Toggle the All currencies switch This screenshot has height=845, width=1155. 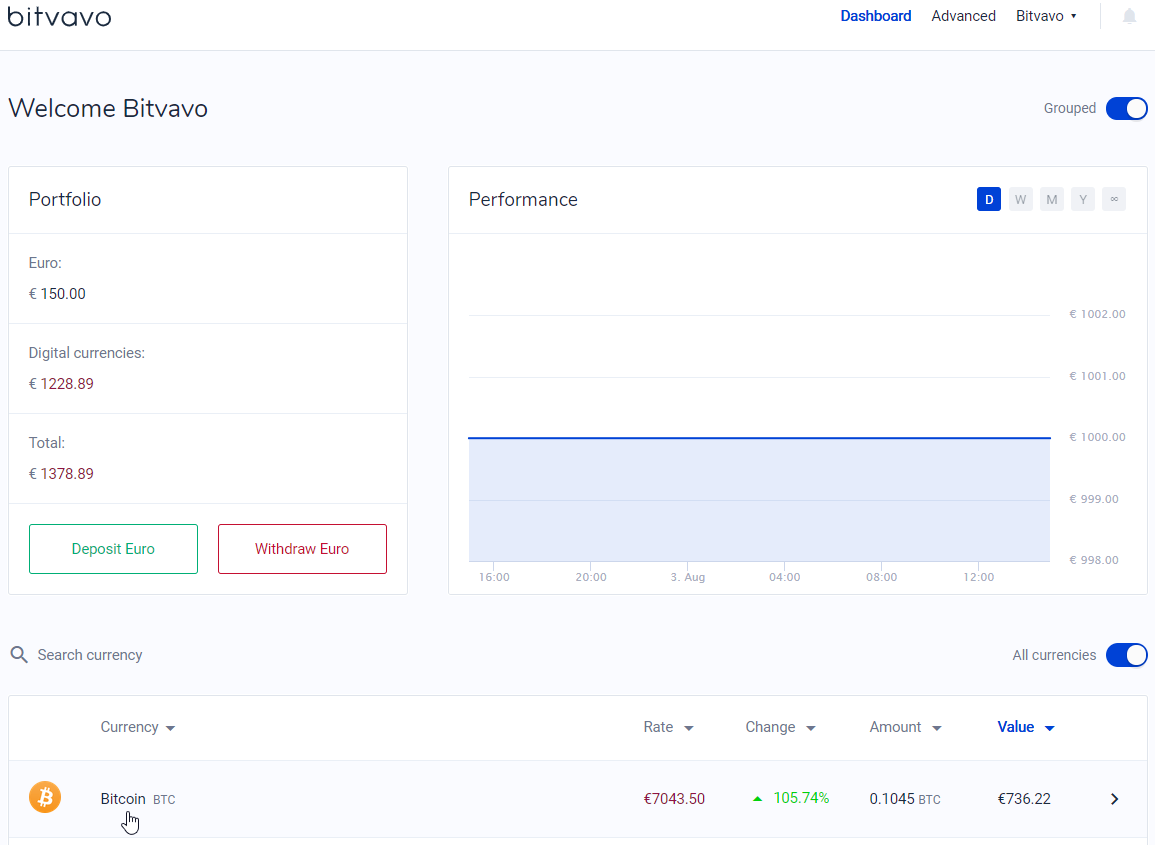click(x=1126, y=655)
